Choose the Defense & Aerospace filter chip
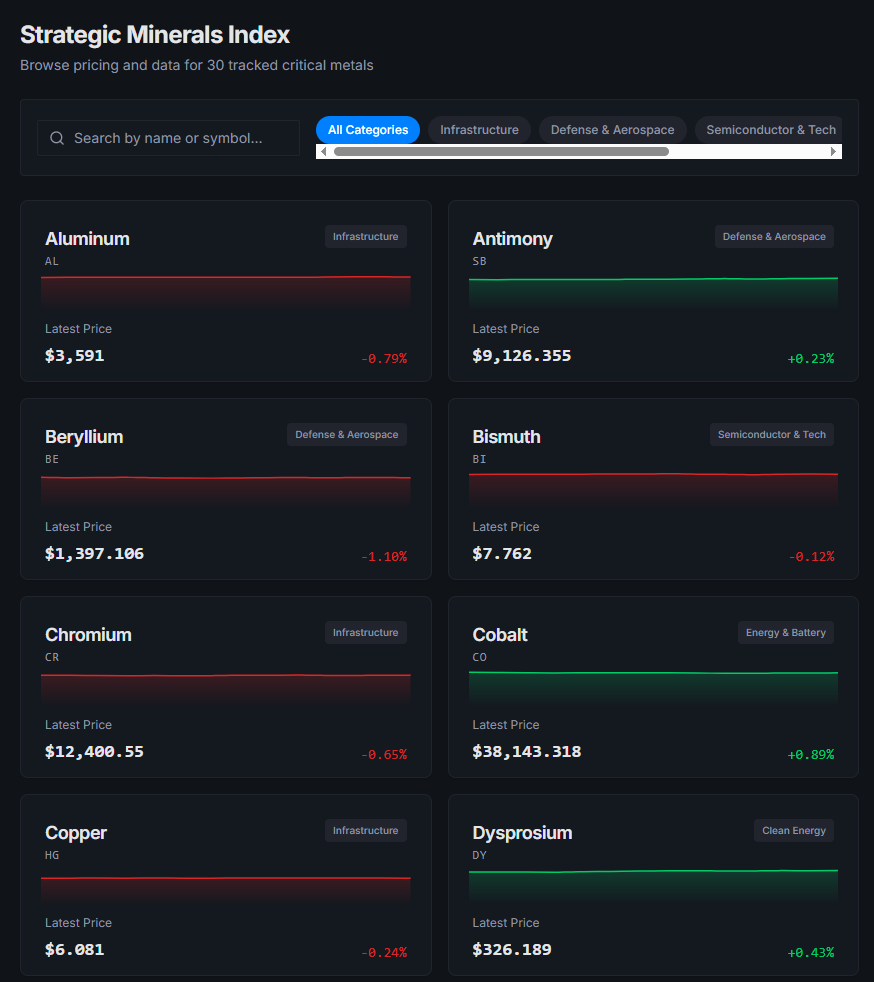874x982 pixels. click(x=612, y=130)
